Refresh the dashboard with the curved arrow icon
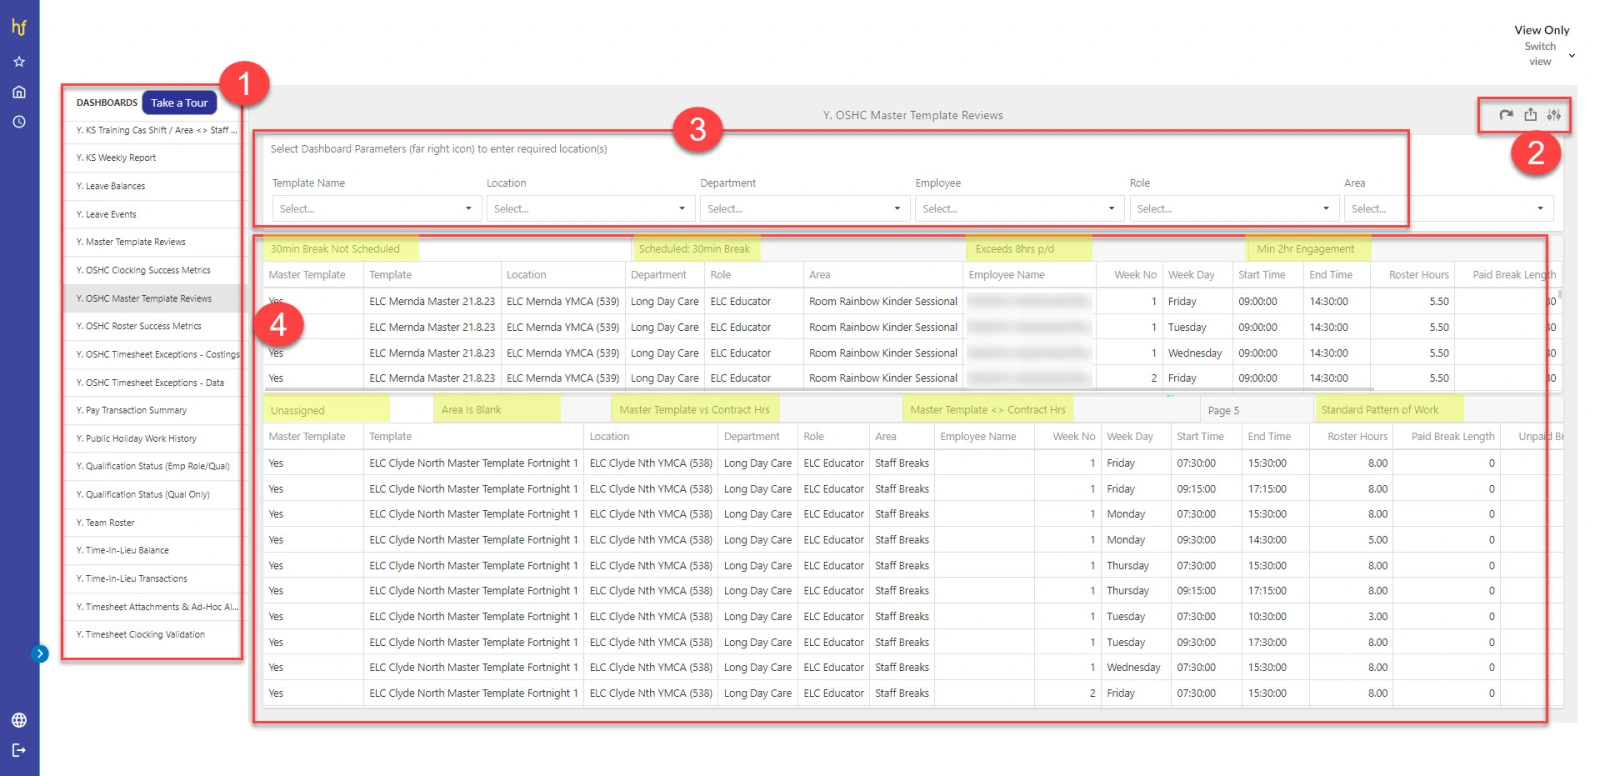The height and width of the screenshot is (776, 1600). [x=1506, y=115]
